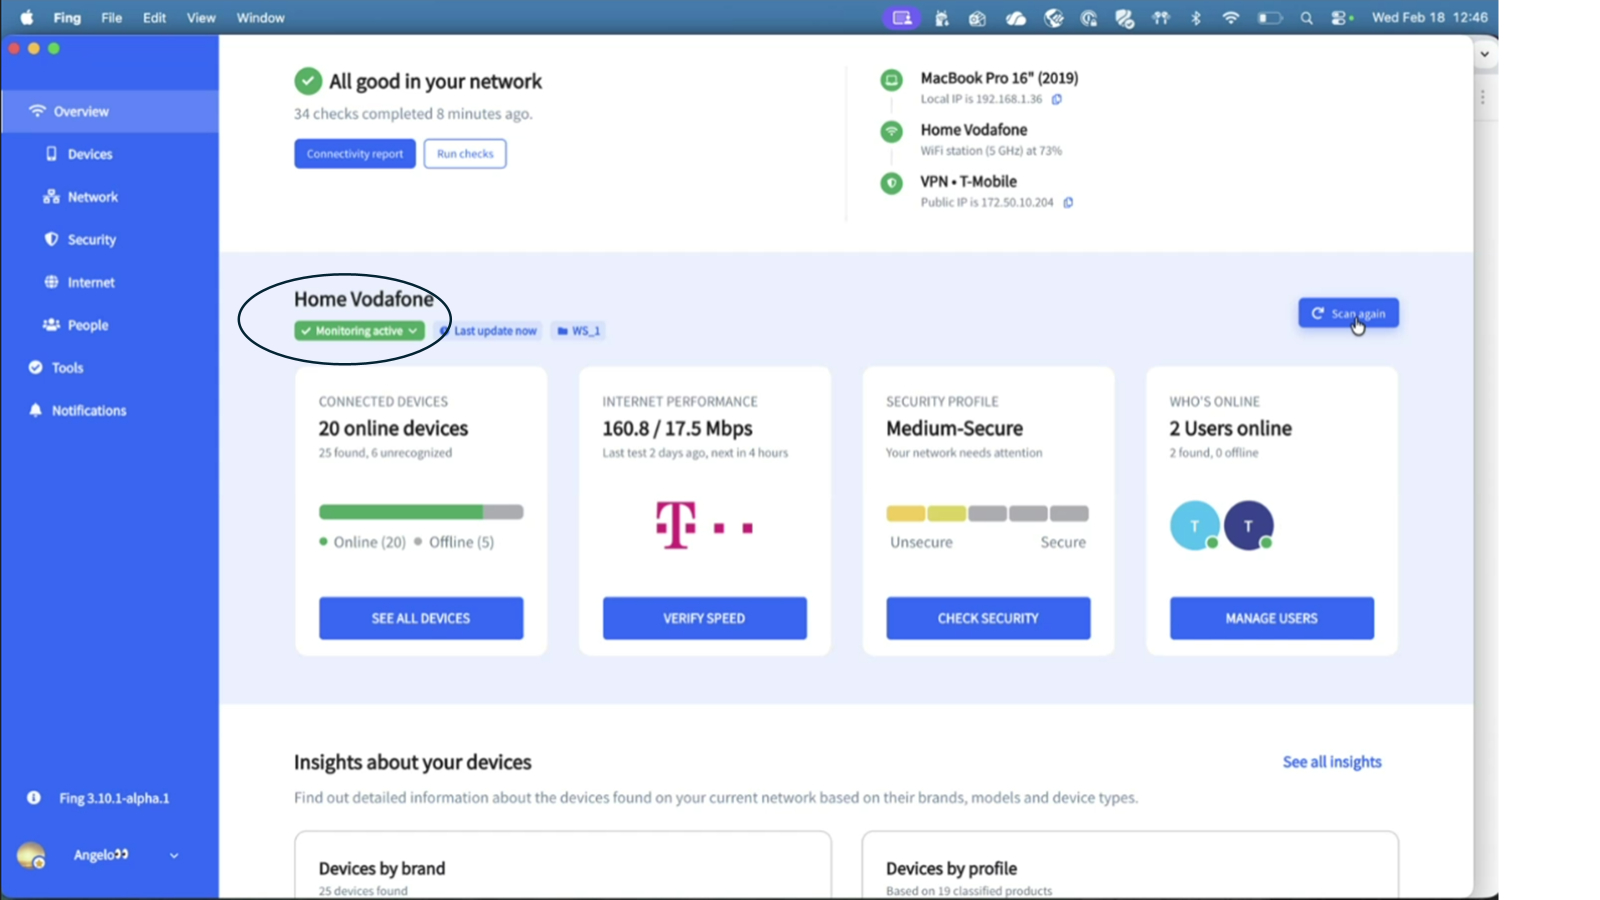Copy the local IP address
Image resolution: width=1600 pixels, height=900 pixels.
click(x=1057, y=99)
